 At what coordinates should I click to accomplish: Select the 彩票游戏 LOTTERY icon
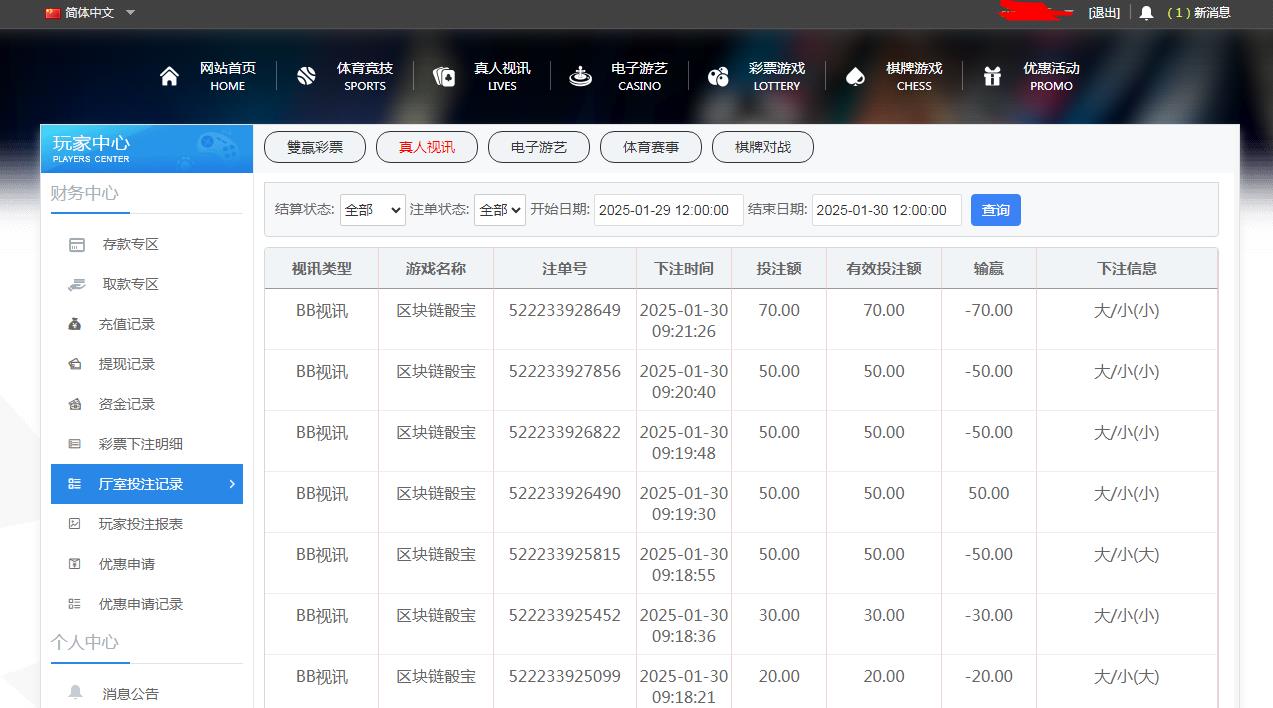click(717, 75)
